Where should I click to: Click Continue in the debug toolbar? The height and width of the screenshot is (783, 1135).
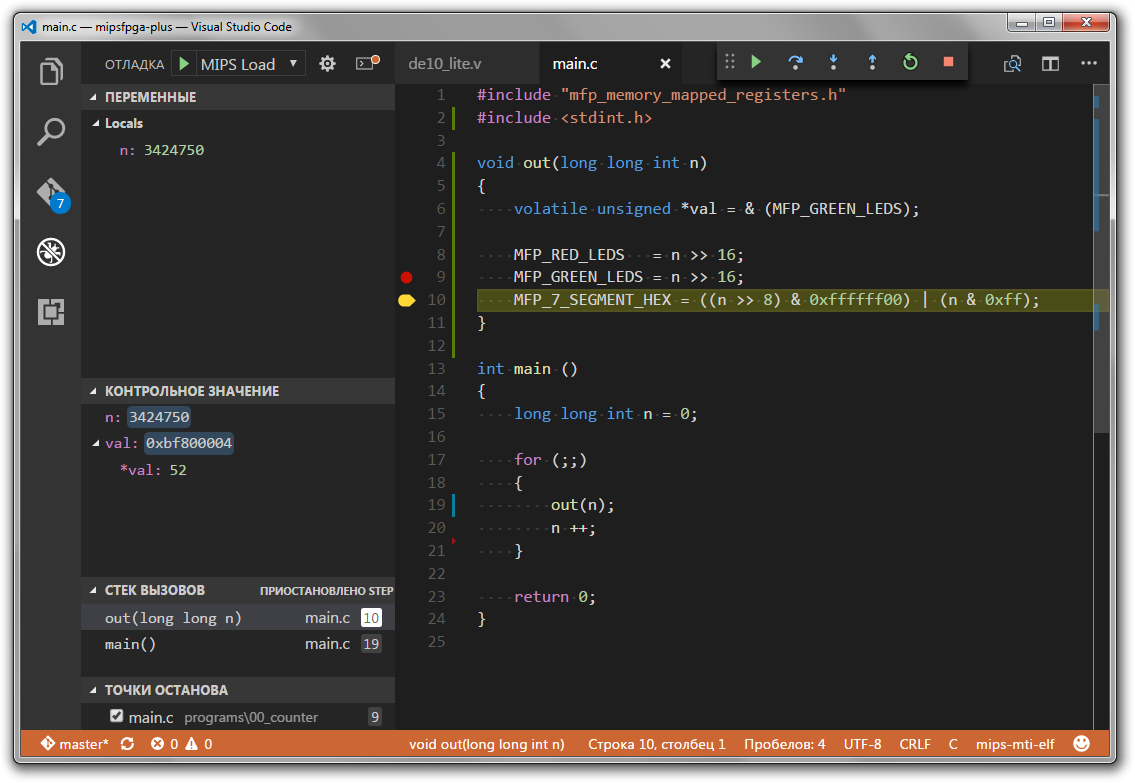click(x=756, y=63)
